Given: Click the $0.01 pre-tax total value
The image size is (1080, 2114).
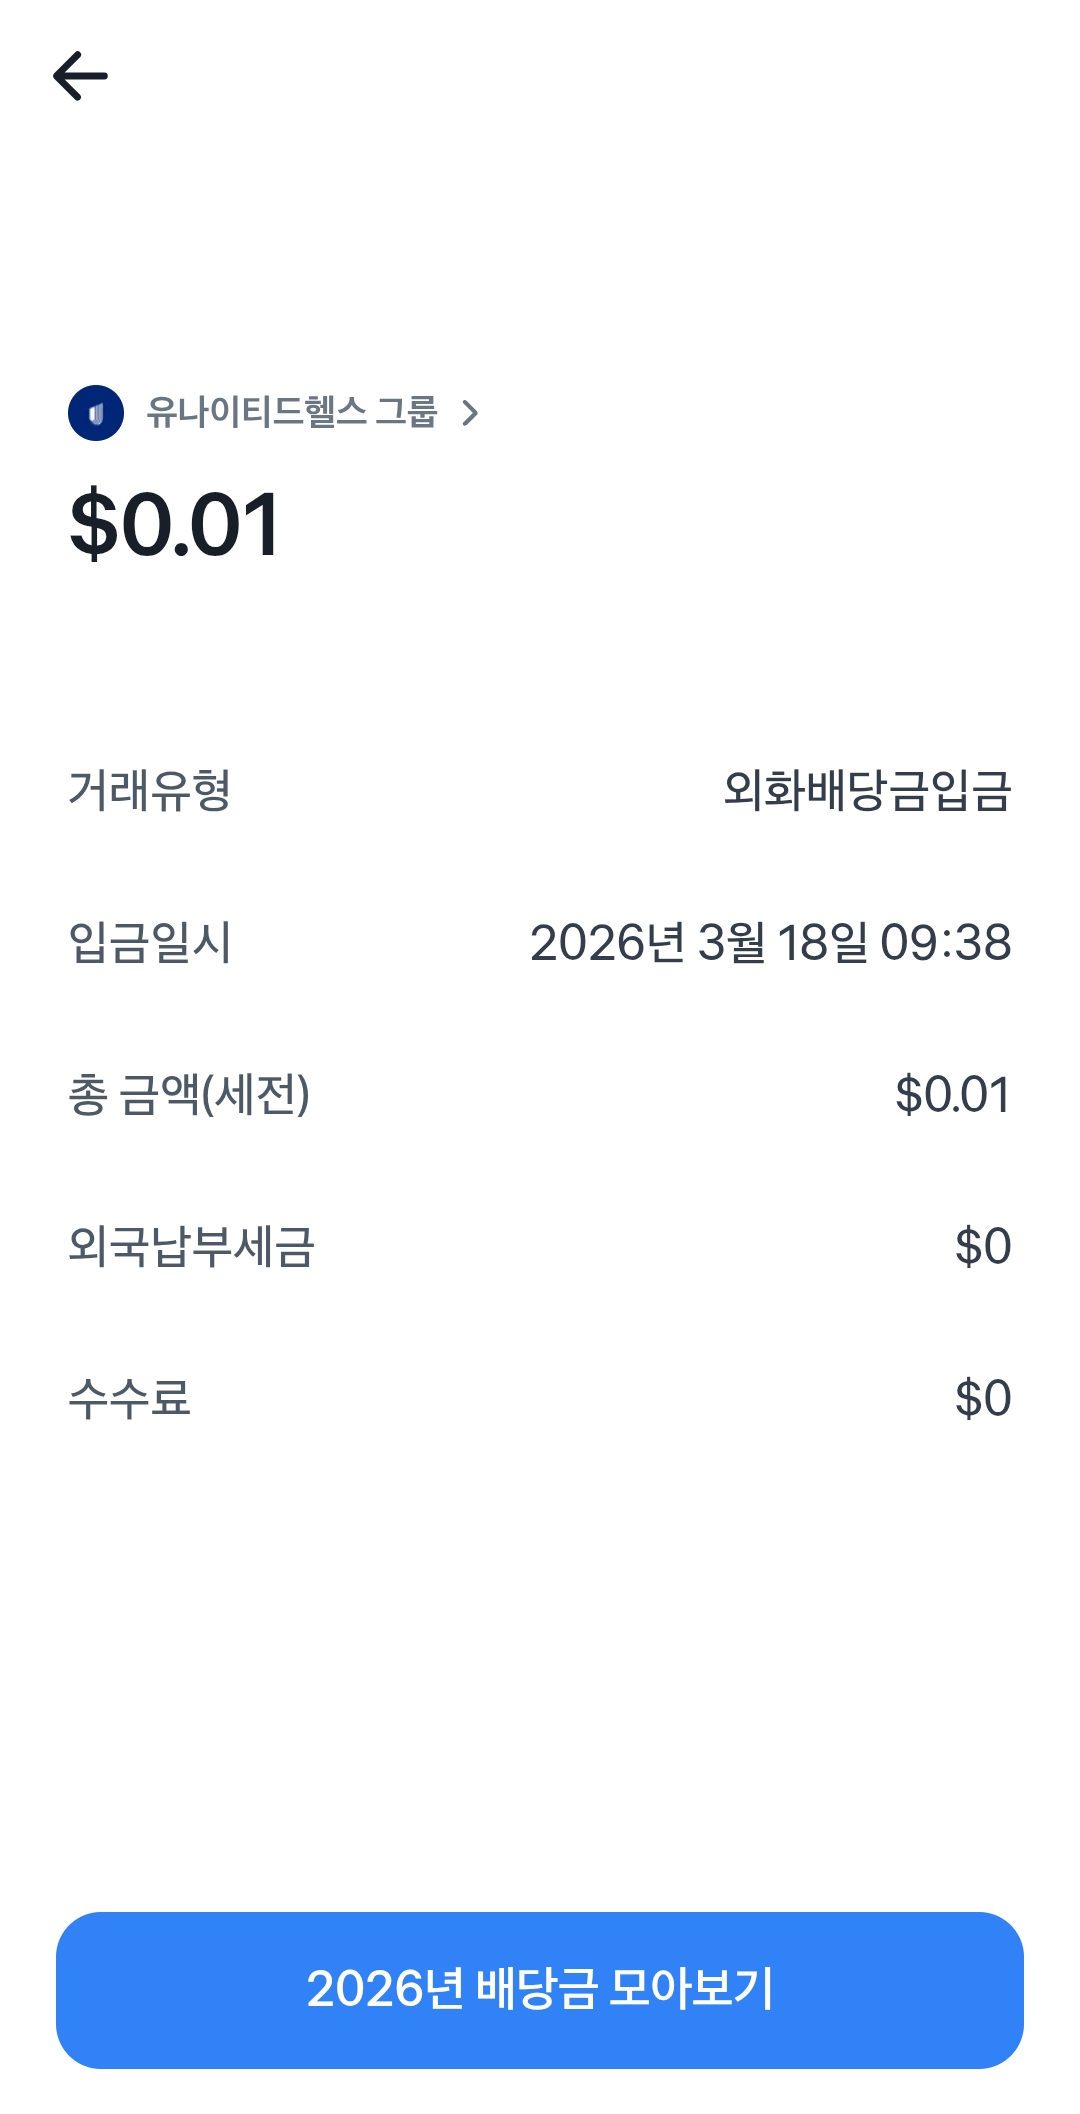Looking at the screenshot, I should (x=952, y=1094).
